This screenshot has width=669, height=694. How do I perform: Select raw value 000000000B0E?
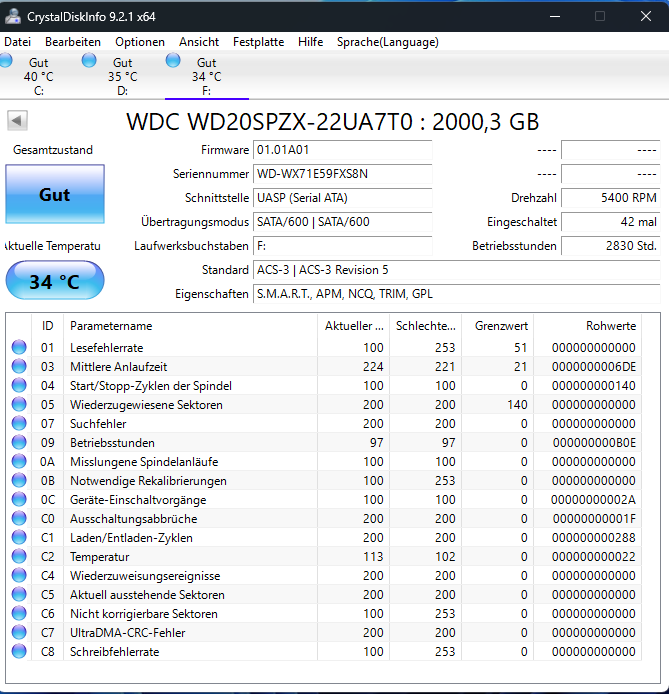click(594, 443)
